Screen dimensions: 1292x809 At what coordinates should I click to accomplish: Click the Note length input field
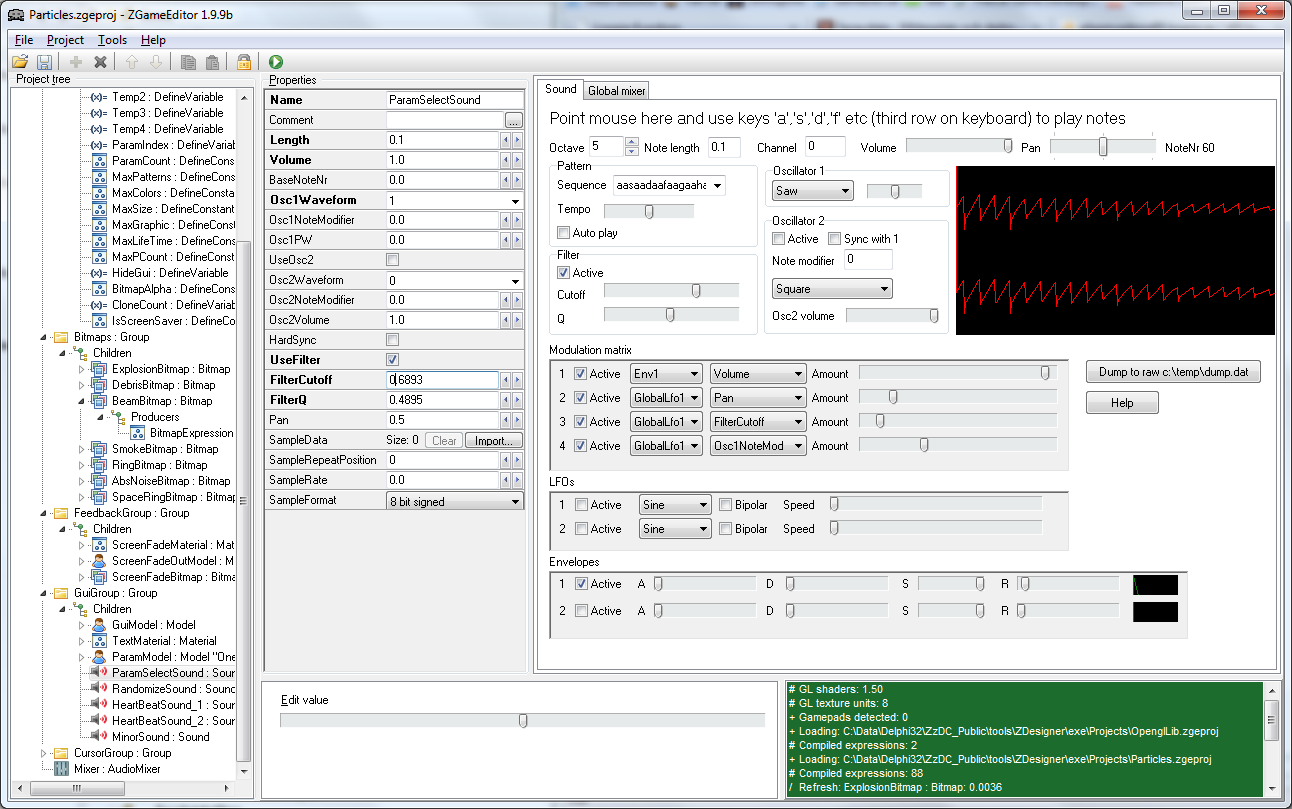pyautogui.click(x=724, y=148)
